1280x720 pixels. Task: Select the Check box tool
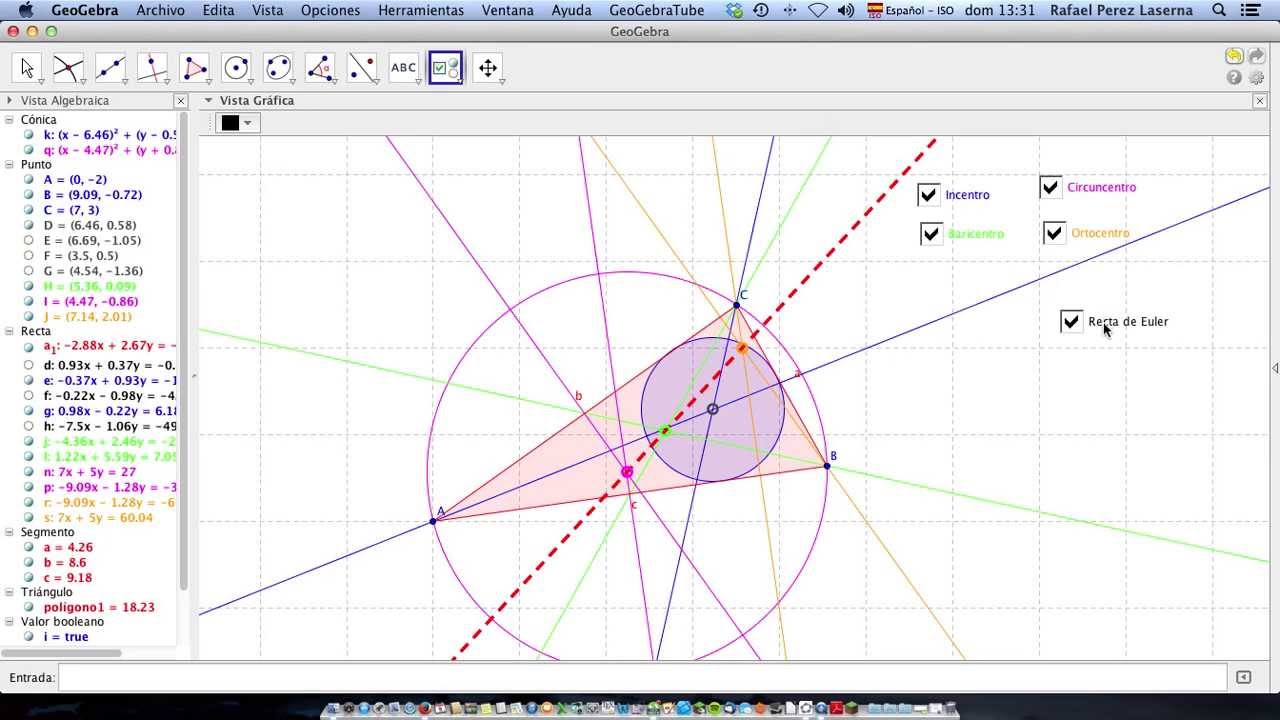pos(446,68)
